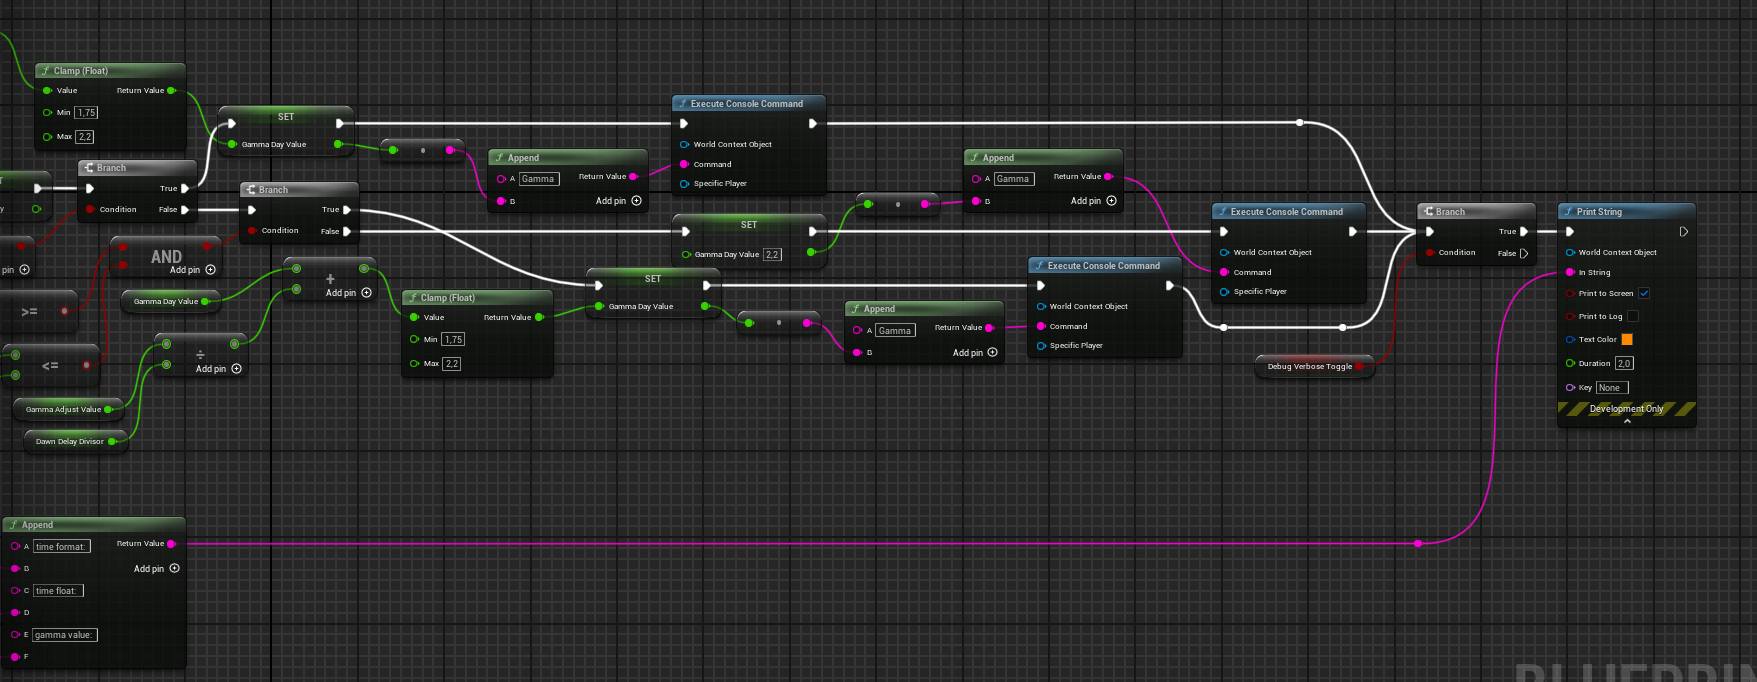Screen dimensions: 1757x682
Task: Click the Gamma Adjust Value output pin
Action: 108,409
